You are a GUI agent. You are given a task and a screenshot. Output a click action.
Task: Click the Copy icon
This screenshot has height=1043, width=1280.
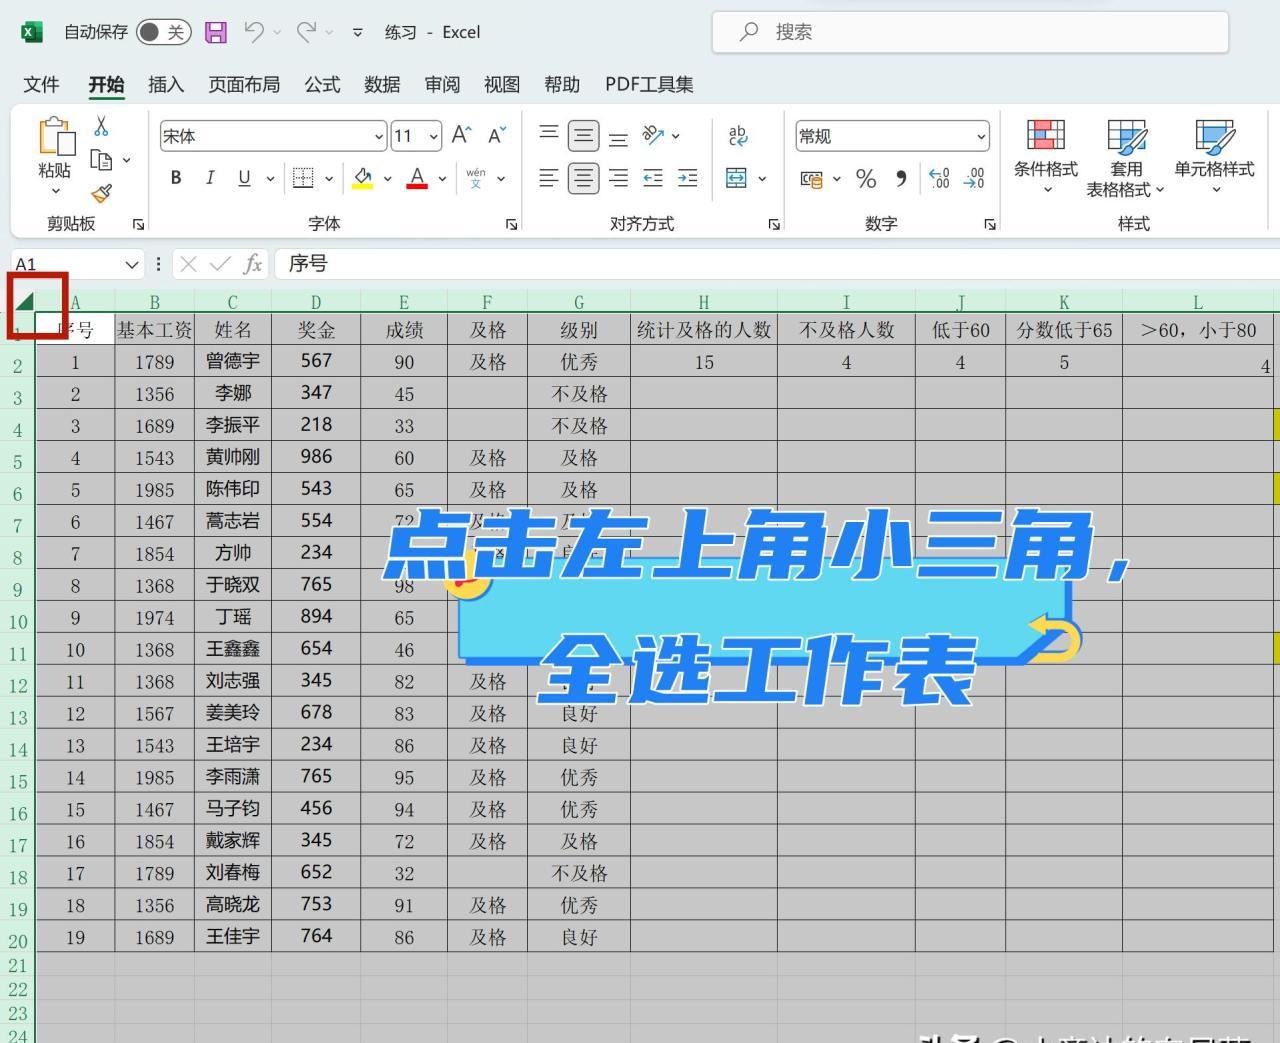click(x=101, y=160)
